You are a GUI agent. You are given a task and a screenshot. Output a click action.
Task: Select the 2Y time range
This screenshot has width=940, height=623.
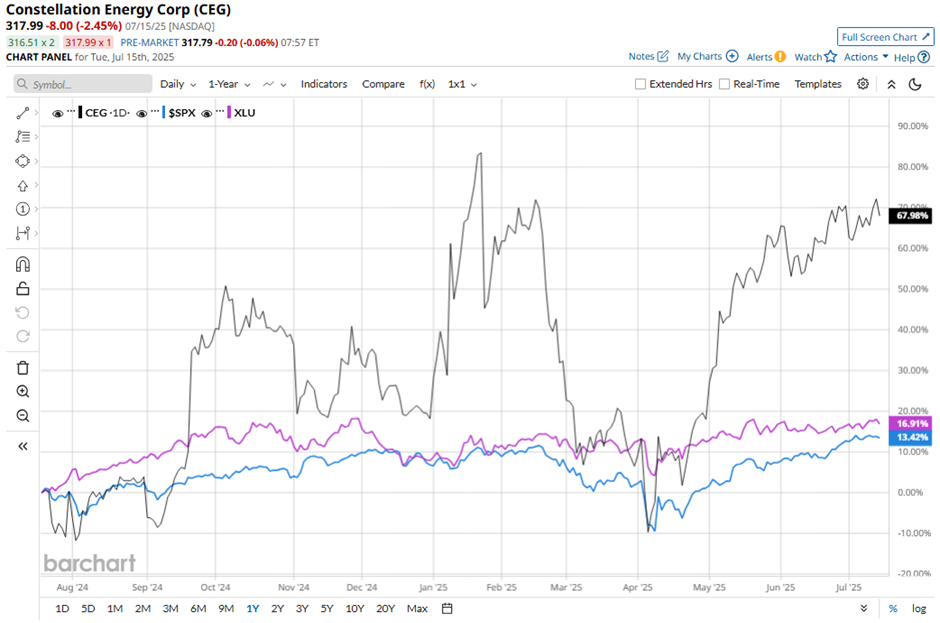(x=277, y=609)
